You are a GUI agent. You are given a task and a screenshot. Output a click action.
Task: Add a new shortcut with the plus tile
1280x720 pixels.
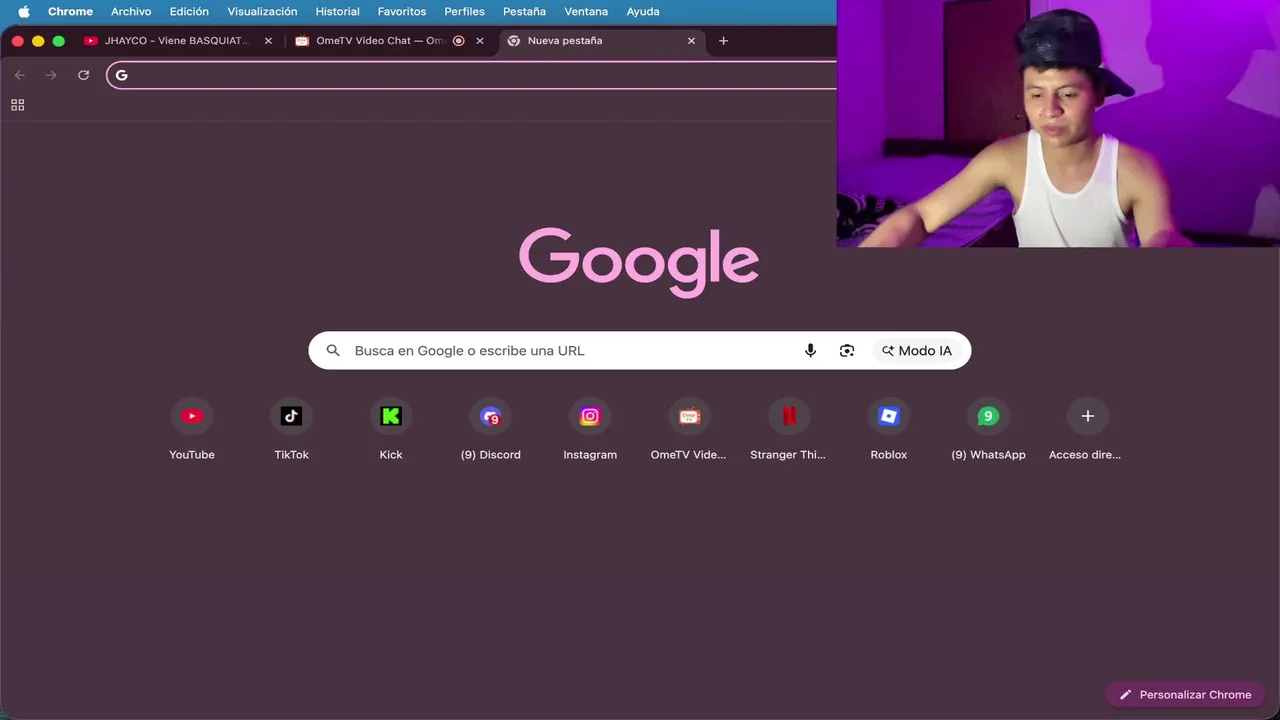coord(1087,431)
